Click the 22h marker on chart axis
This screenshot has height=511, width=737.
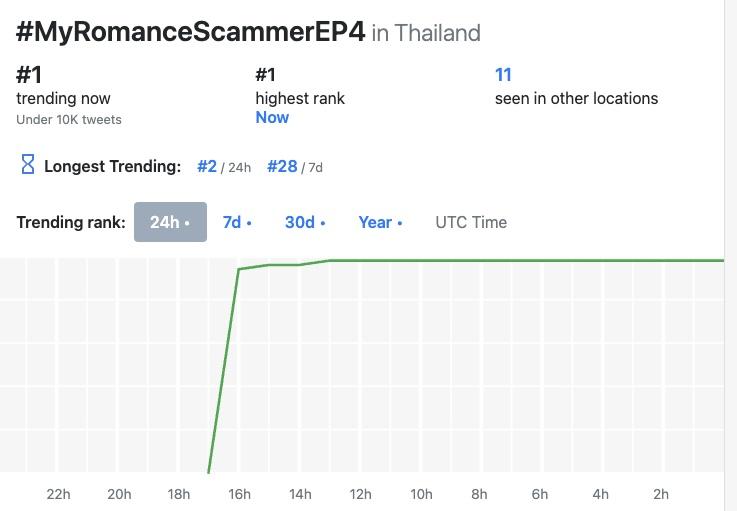[x=59, y=494]
